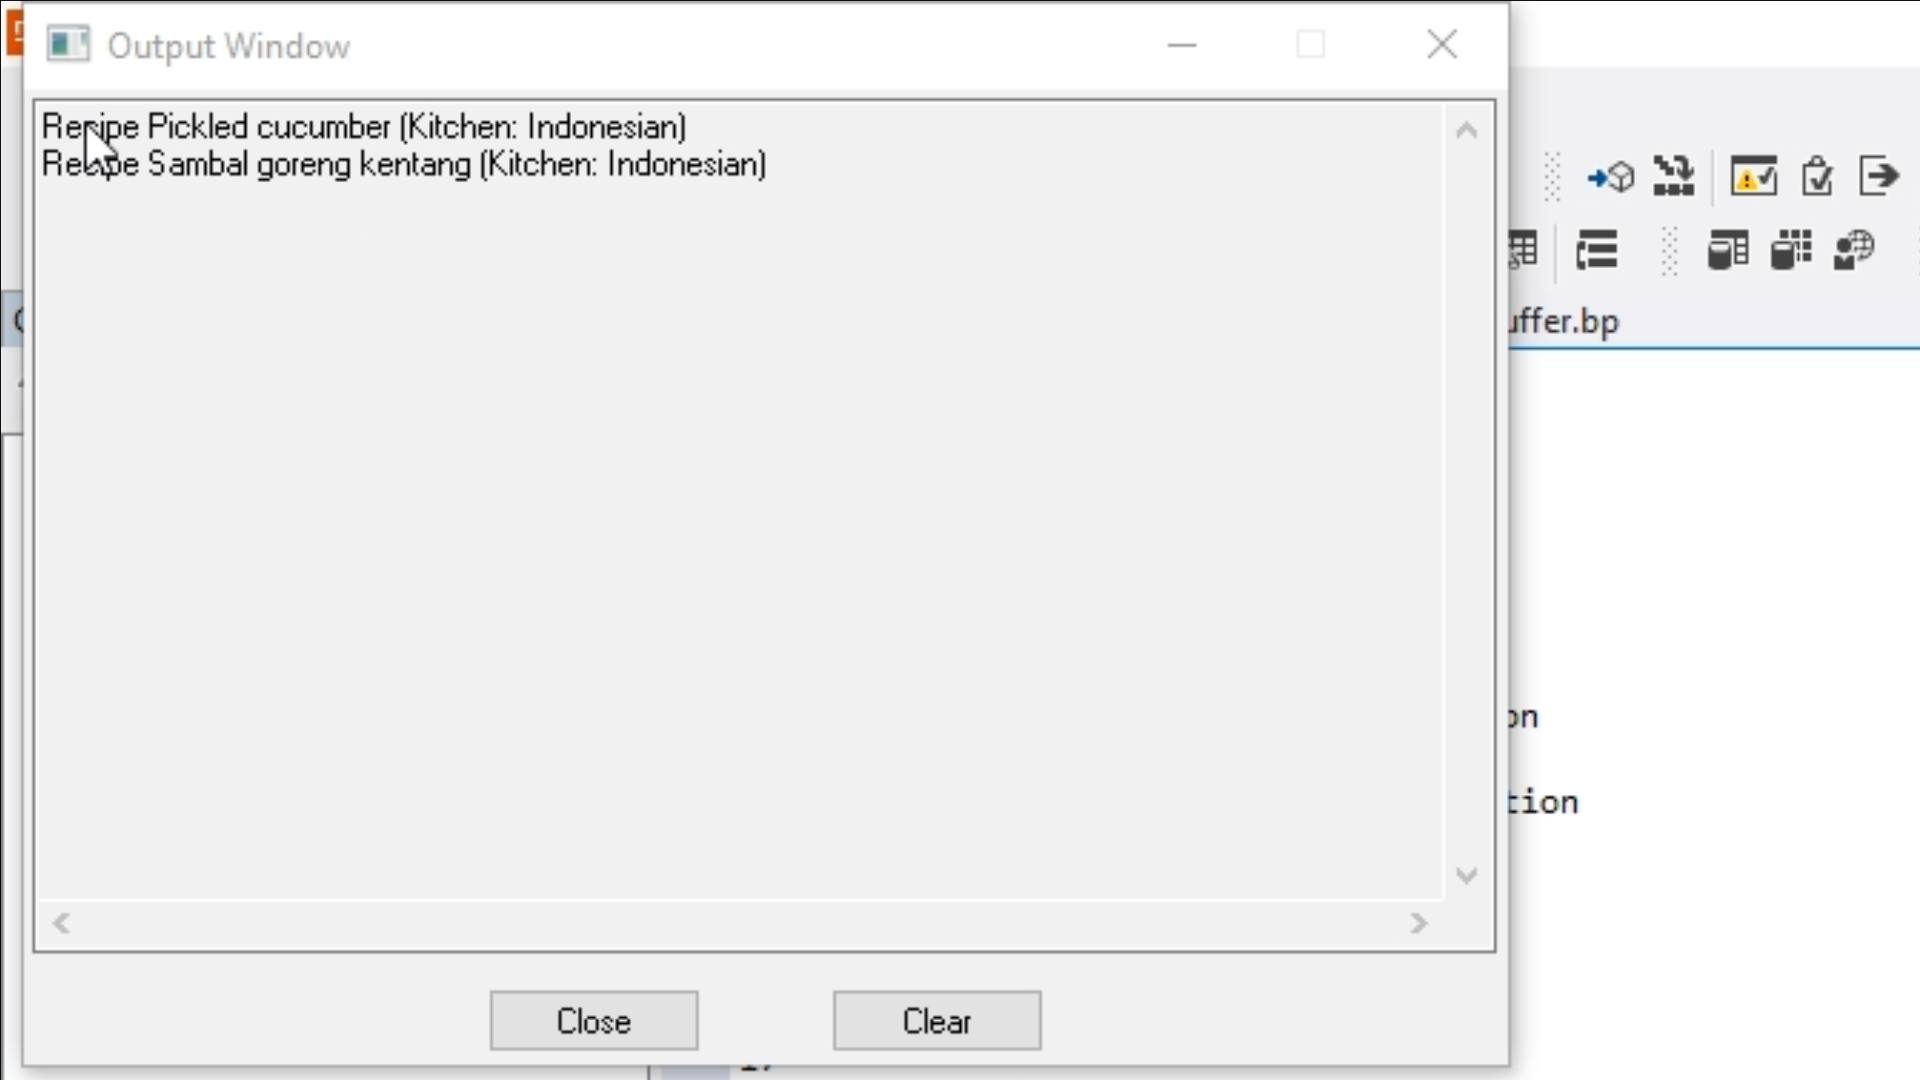Open the warning checkmark window icon

(x=1754, y=176)
